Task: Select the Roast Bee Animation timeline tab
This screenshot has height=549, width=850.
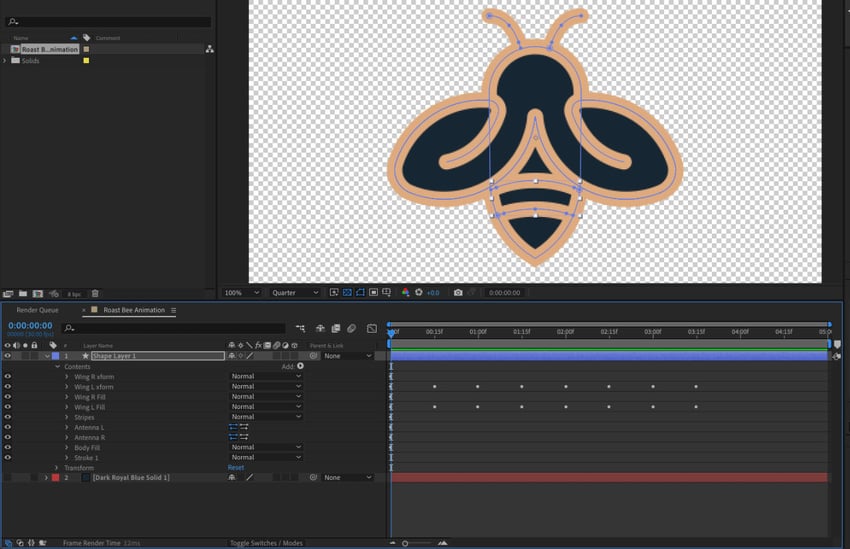Action: tap(134, 311)
